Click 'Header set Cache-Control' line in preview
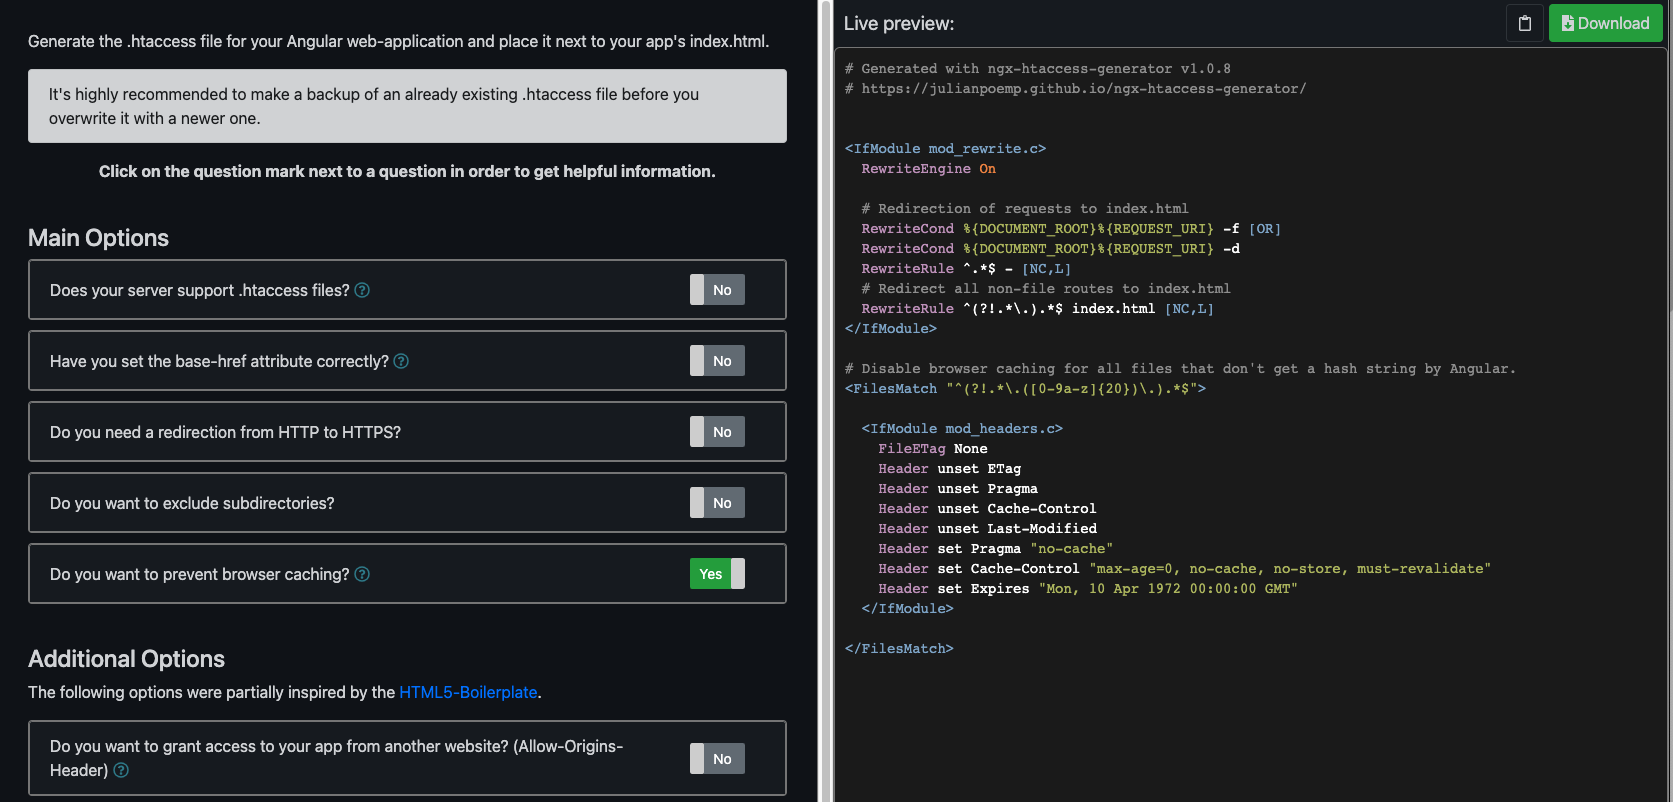This screenshot has width=1673, height=802. 1184,569
